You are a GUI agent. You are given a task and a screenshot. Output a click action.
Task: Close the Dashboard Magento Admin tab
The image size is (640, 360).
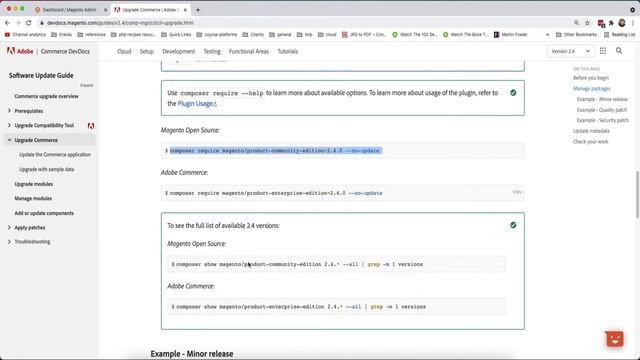pos(105,10)
